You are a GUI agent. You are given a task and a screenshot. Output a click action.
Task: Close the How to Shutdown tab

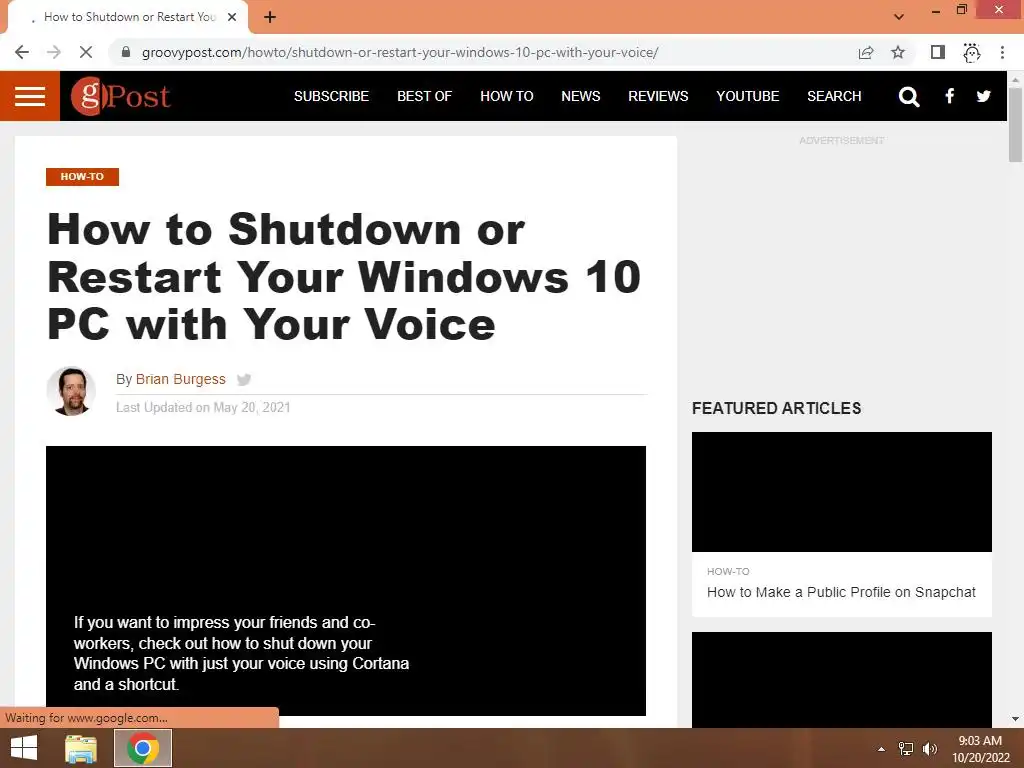(232, 17)
